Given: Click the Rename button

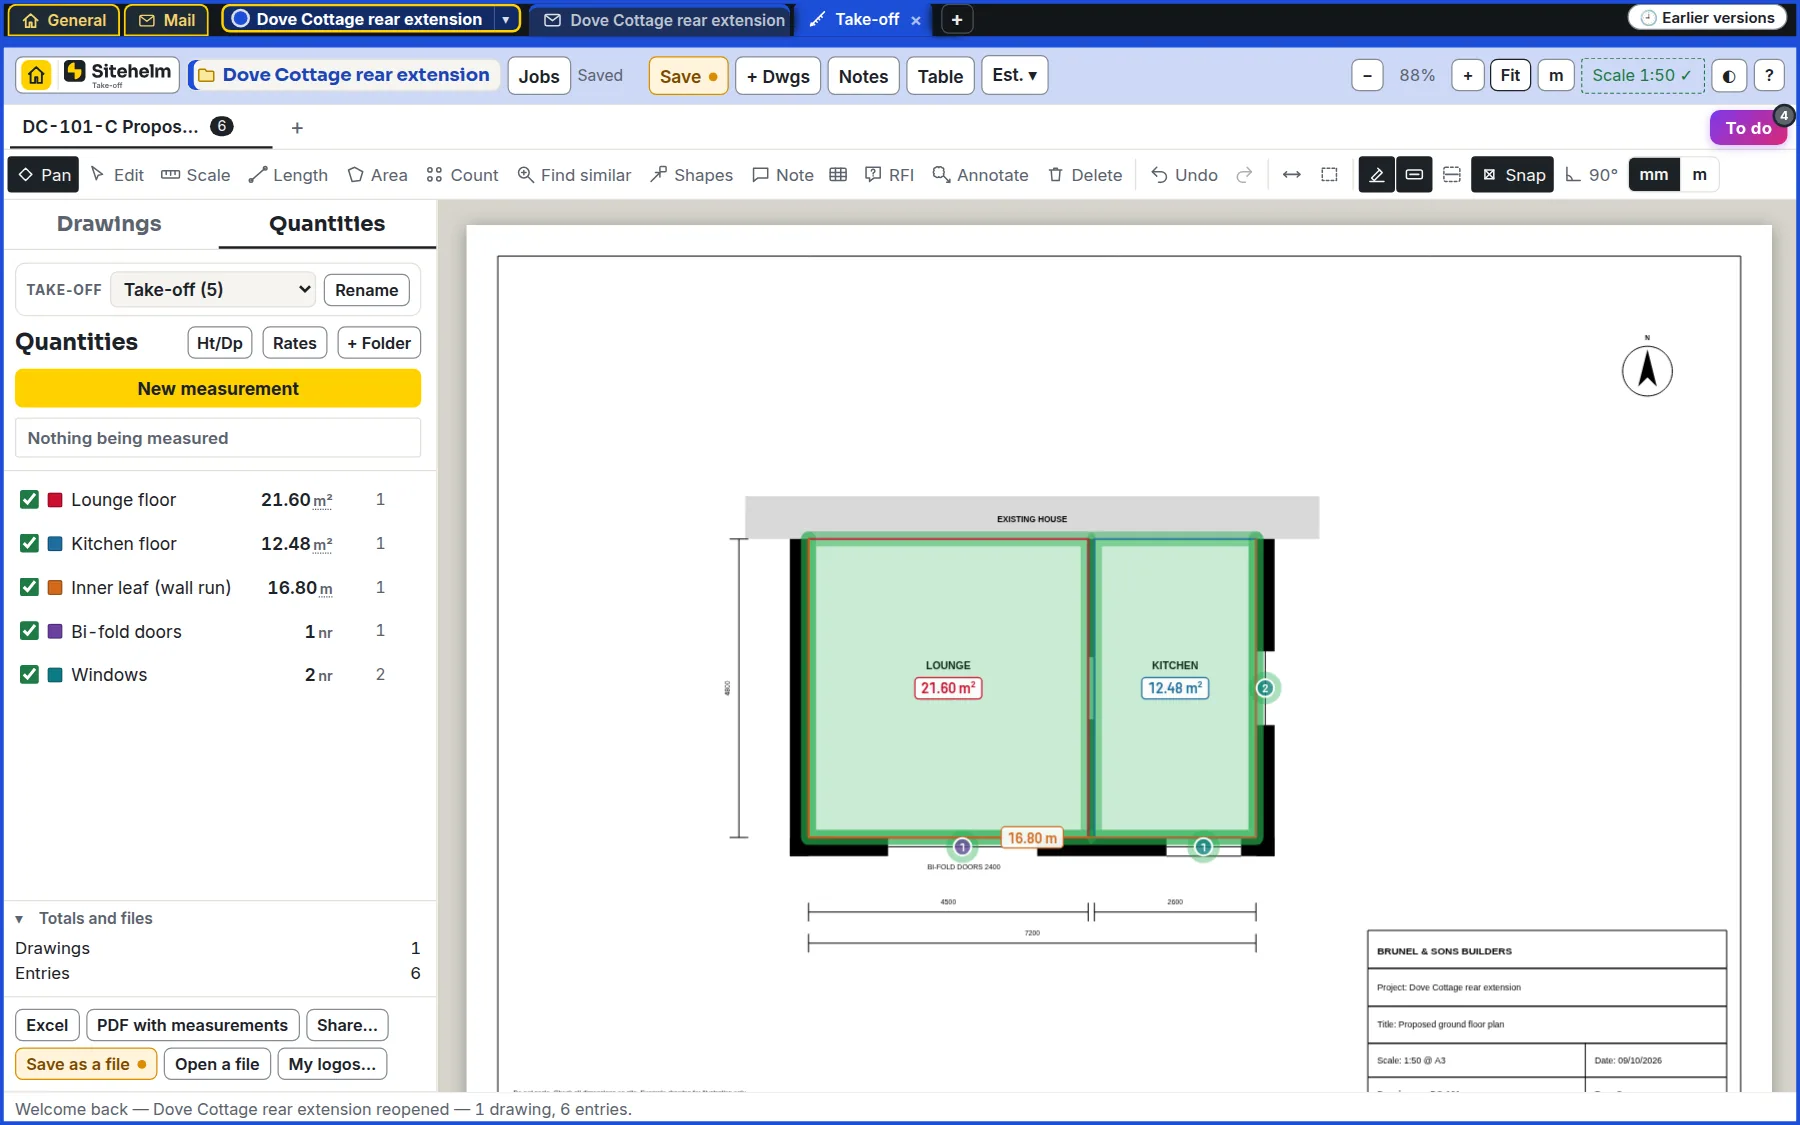Looking at the screenshot, I should tap(366, 290).
